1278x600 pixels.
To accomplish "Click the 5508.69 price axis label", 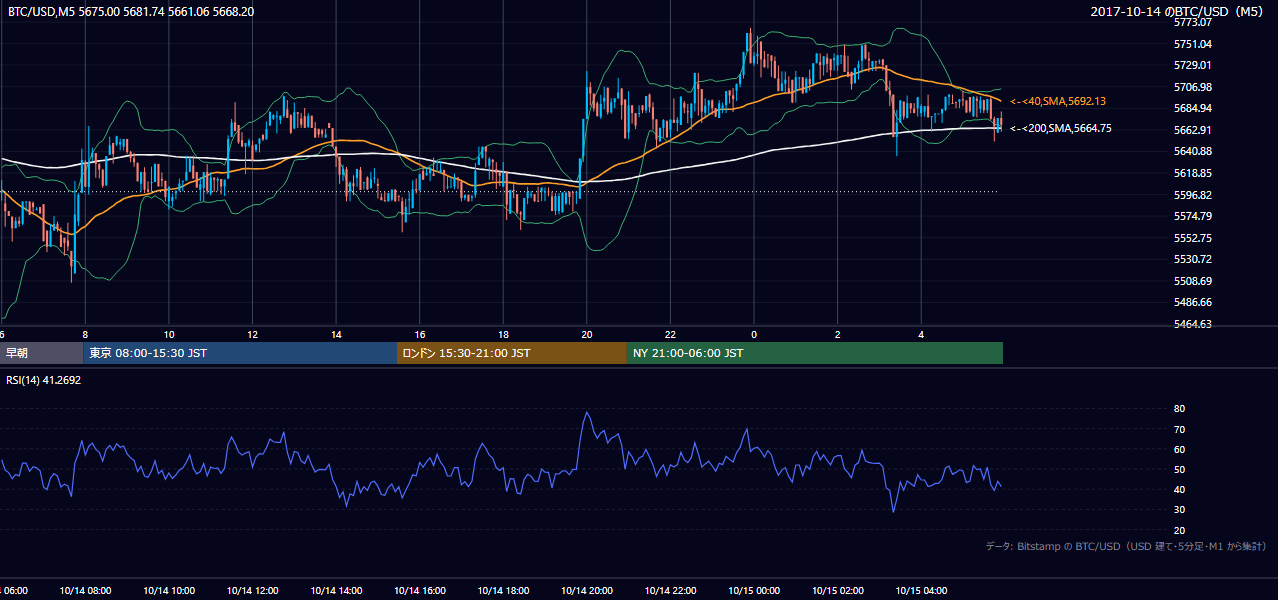I will point(1193,281).
